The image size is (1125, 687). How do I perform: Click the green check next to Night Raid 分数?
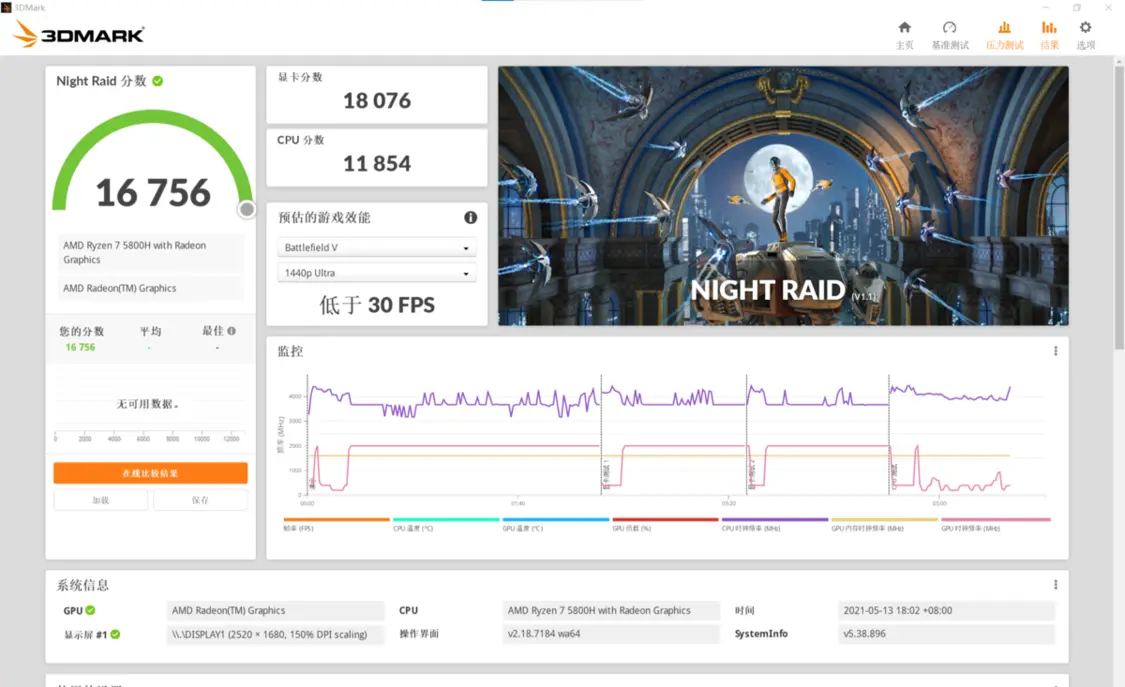[x=158, y=81]
